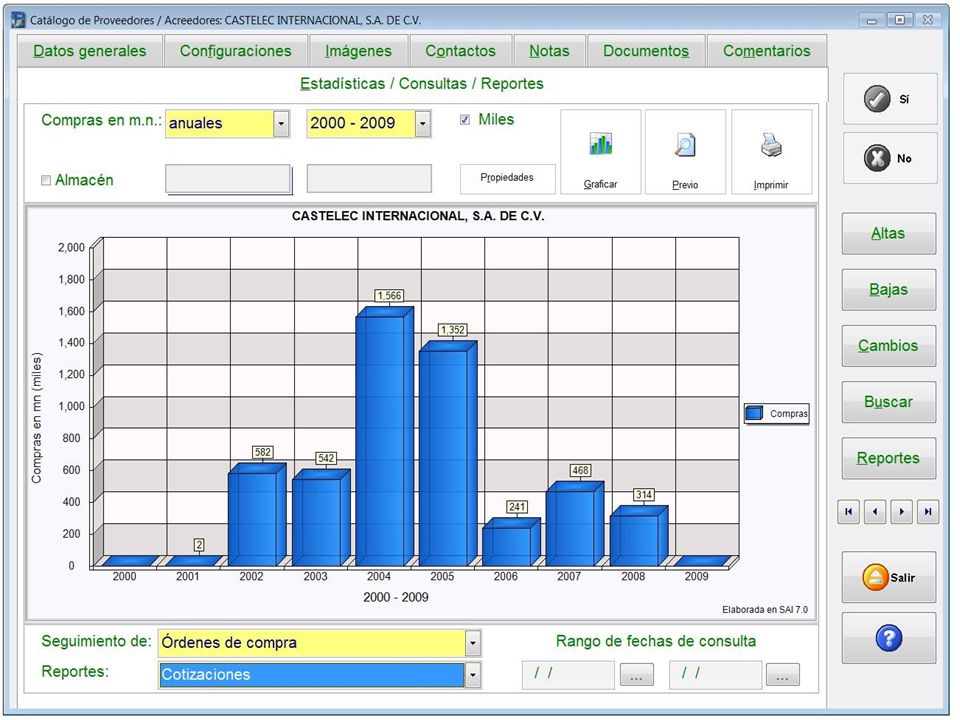Click the Reportes side button
The height and width of the screenshot is (720, 960).
click(x=889, y=459)
